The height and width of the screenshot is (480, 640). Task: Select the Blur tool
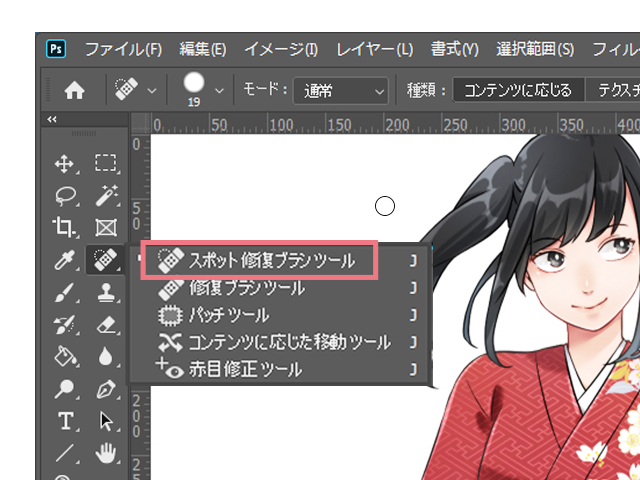click(106, 357)
